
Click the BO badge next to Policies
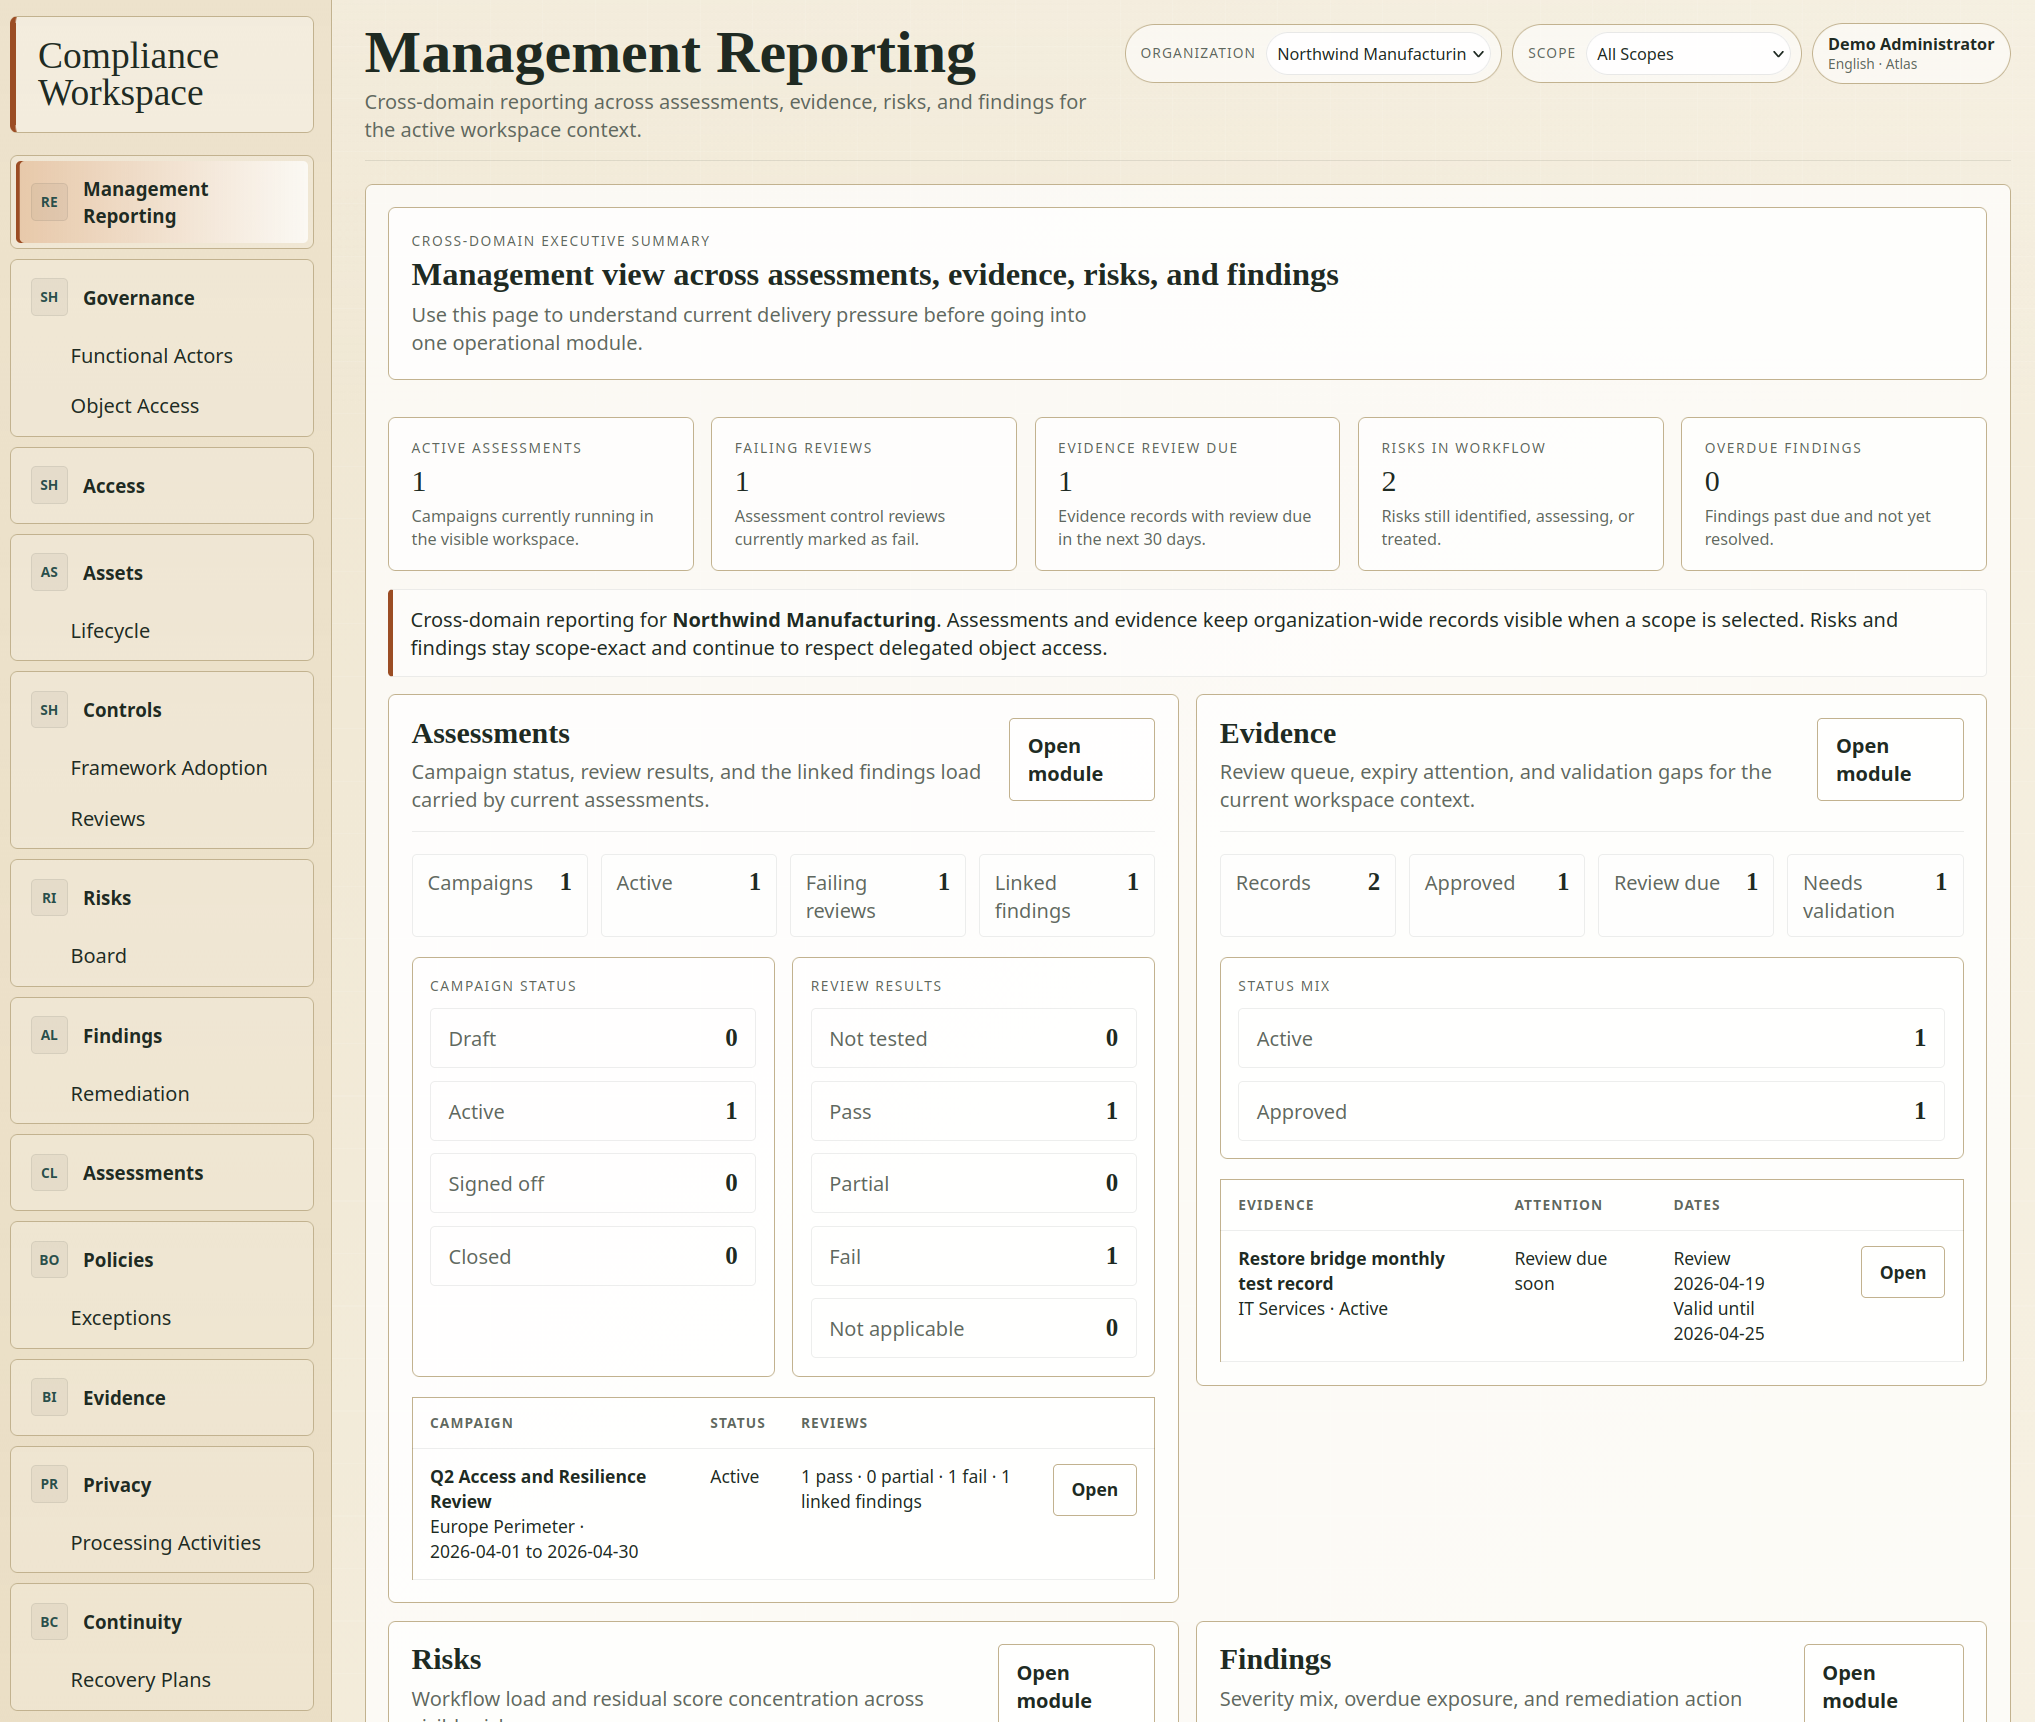(x=49, y=1260)
